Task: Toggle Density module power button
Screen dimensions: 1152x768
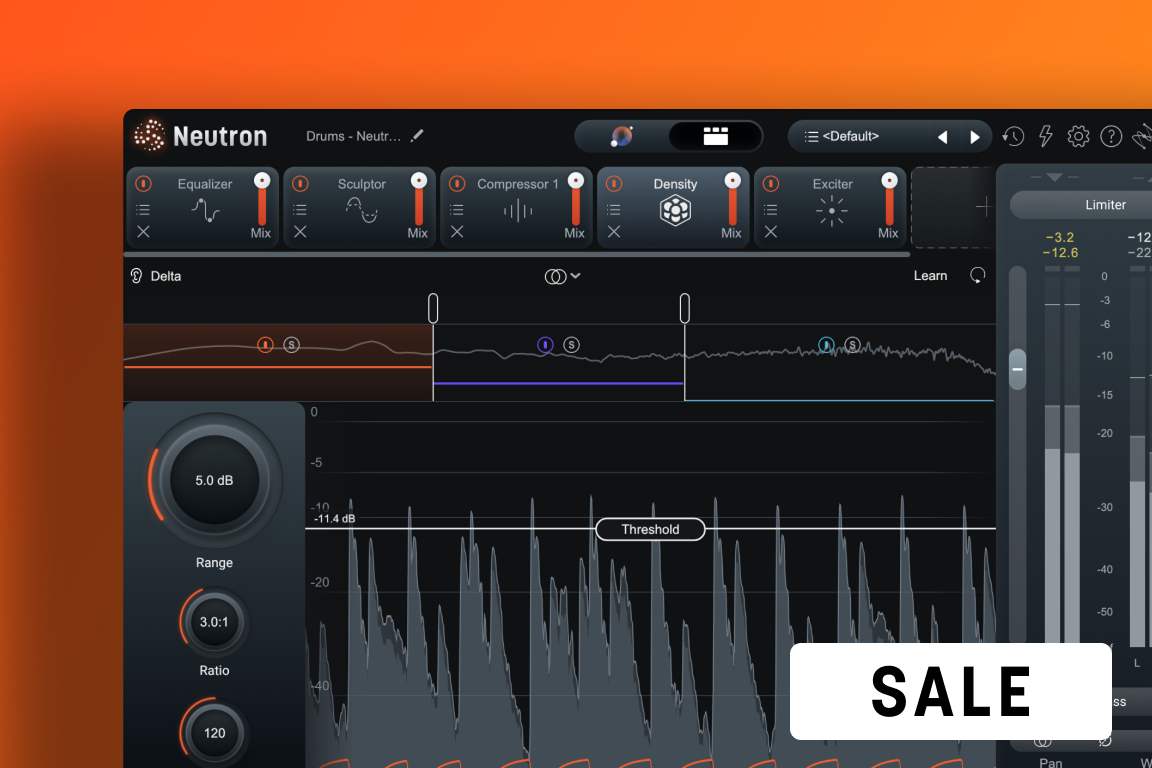Action: tap(613, 183)
